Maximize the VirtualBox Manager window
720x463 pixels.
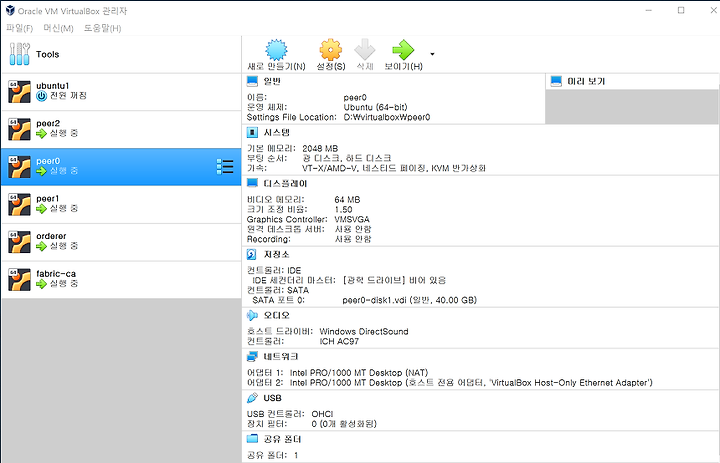point(681,10)
